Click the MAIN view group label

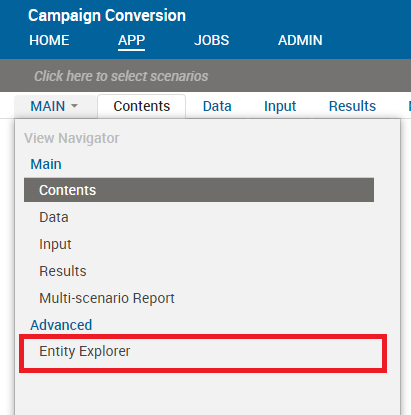tap(48, 106)
